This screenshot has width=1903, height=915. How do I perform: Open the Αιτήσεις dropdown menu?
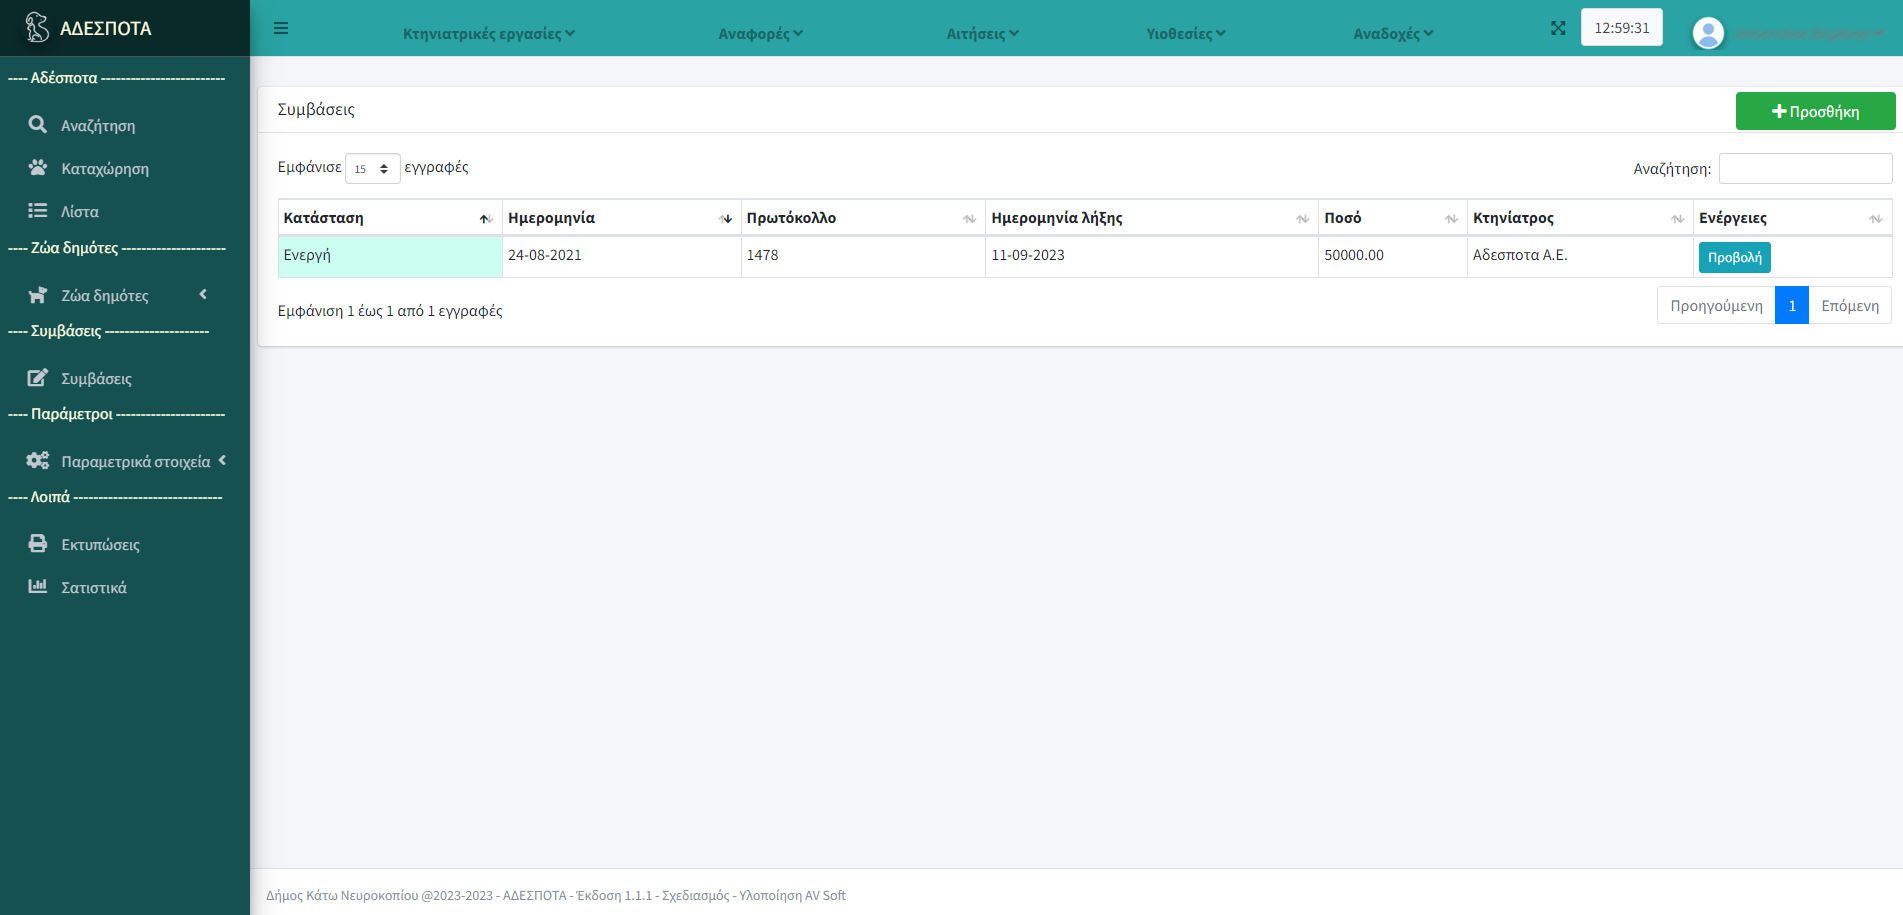(x=983, y=33)
